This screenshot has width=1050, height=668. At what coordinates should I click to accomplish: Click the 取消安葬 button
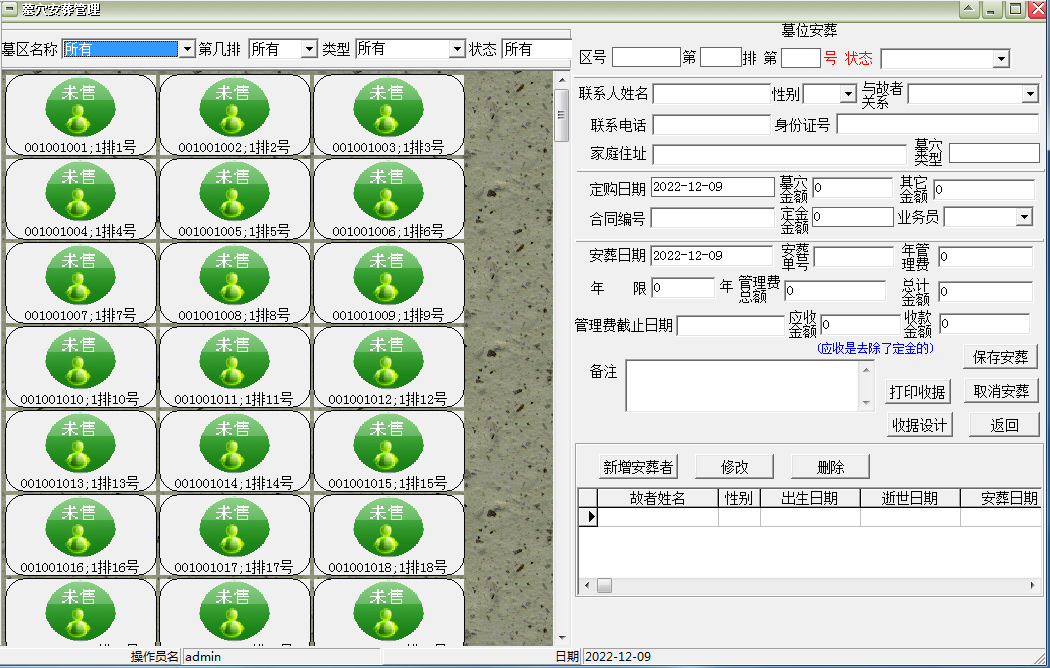click(x=1001, y=392)
